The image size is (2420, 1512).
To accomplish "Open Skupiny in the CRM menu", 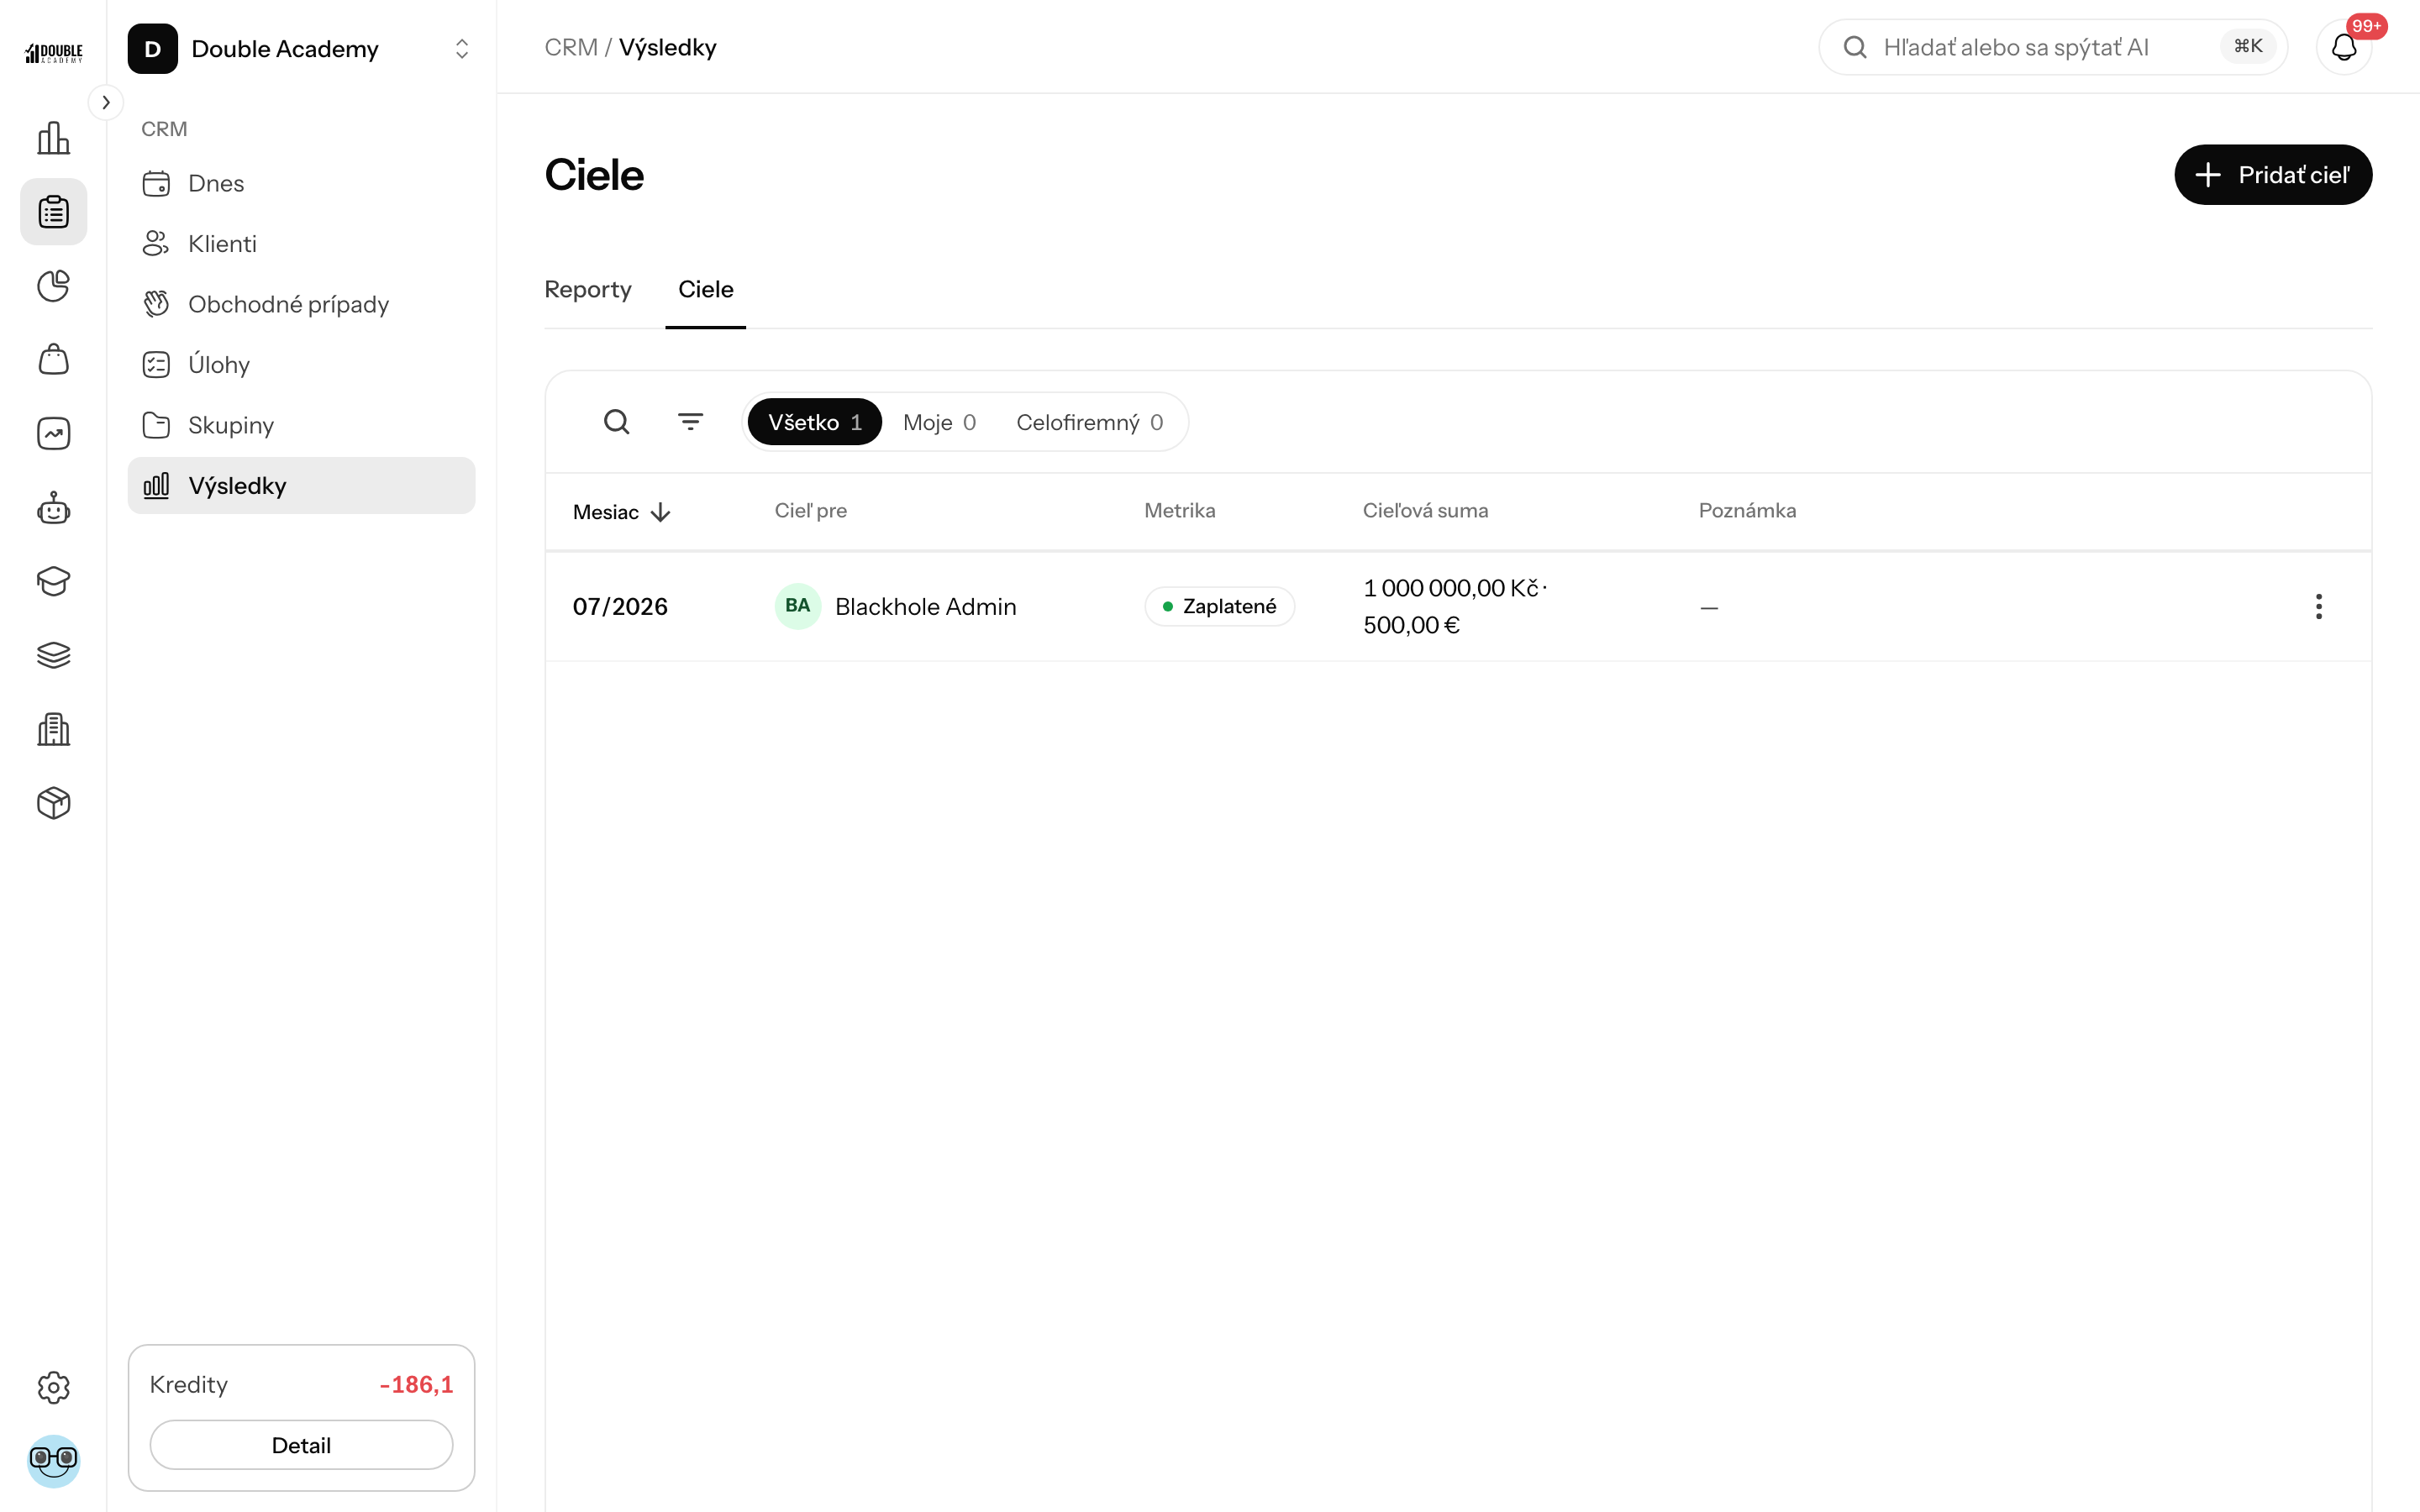I will [301, 425].
